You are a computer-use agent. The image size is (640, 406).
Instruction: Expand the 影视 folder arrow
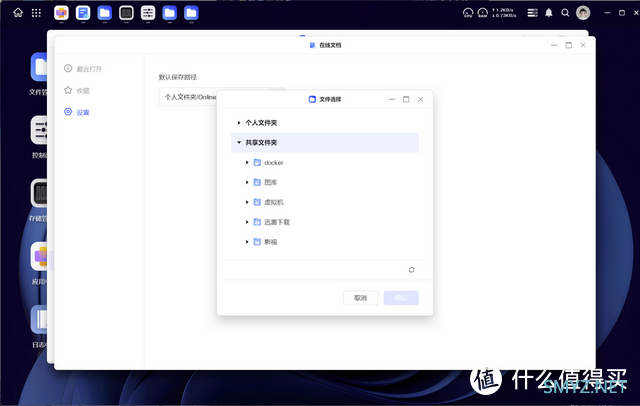coord(247,242)
